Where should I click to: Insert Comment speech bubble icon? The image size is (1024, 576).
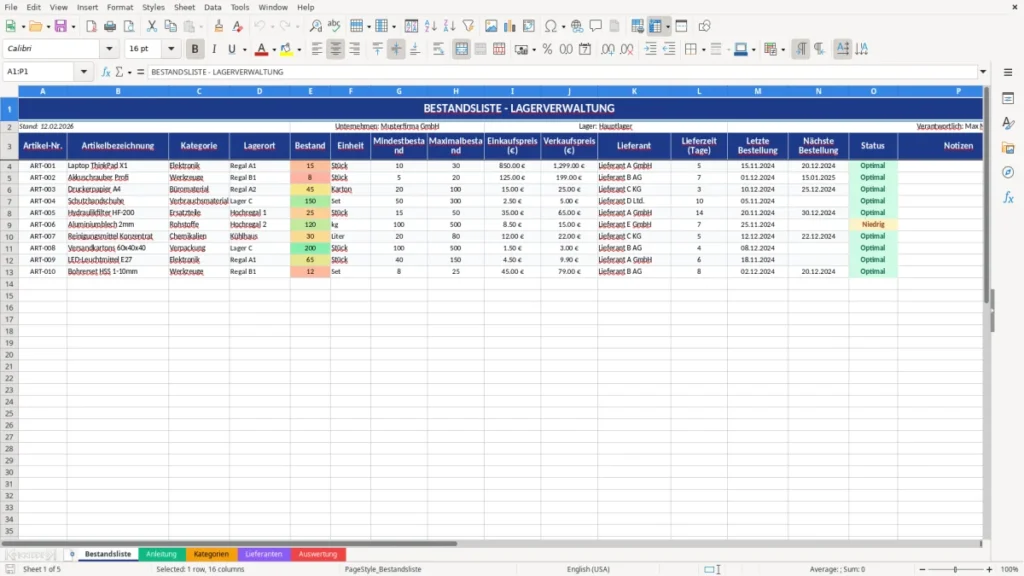coord(596,26)
